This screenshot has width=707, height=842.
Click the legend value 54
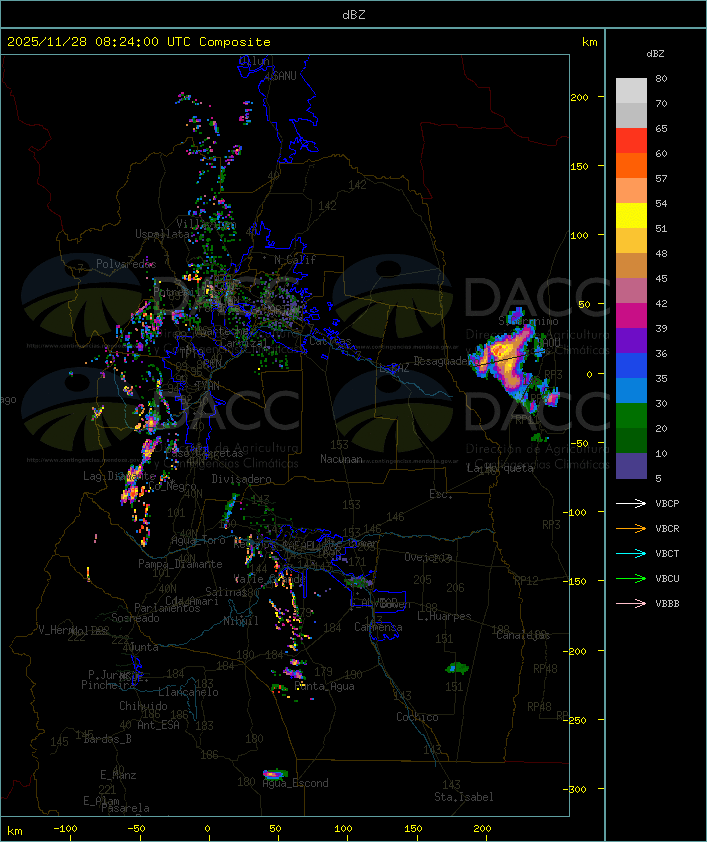(x=661, y=204)
